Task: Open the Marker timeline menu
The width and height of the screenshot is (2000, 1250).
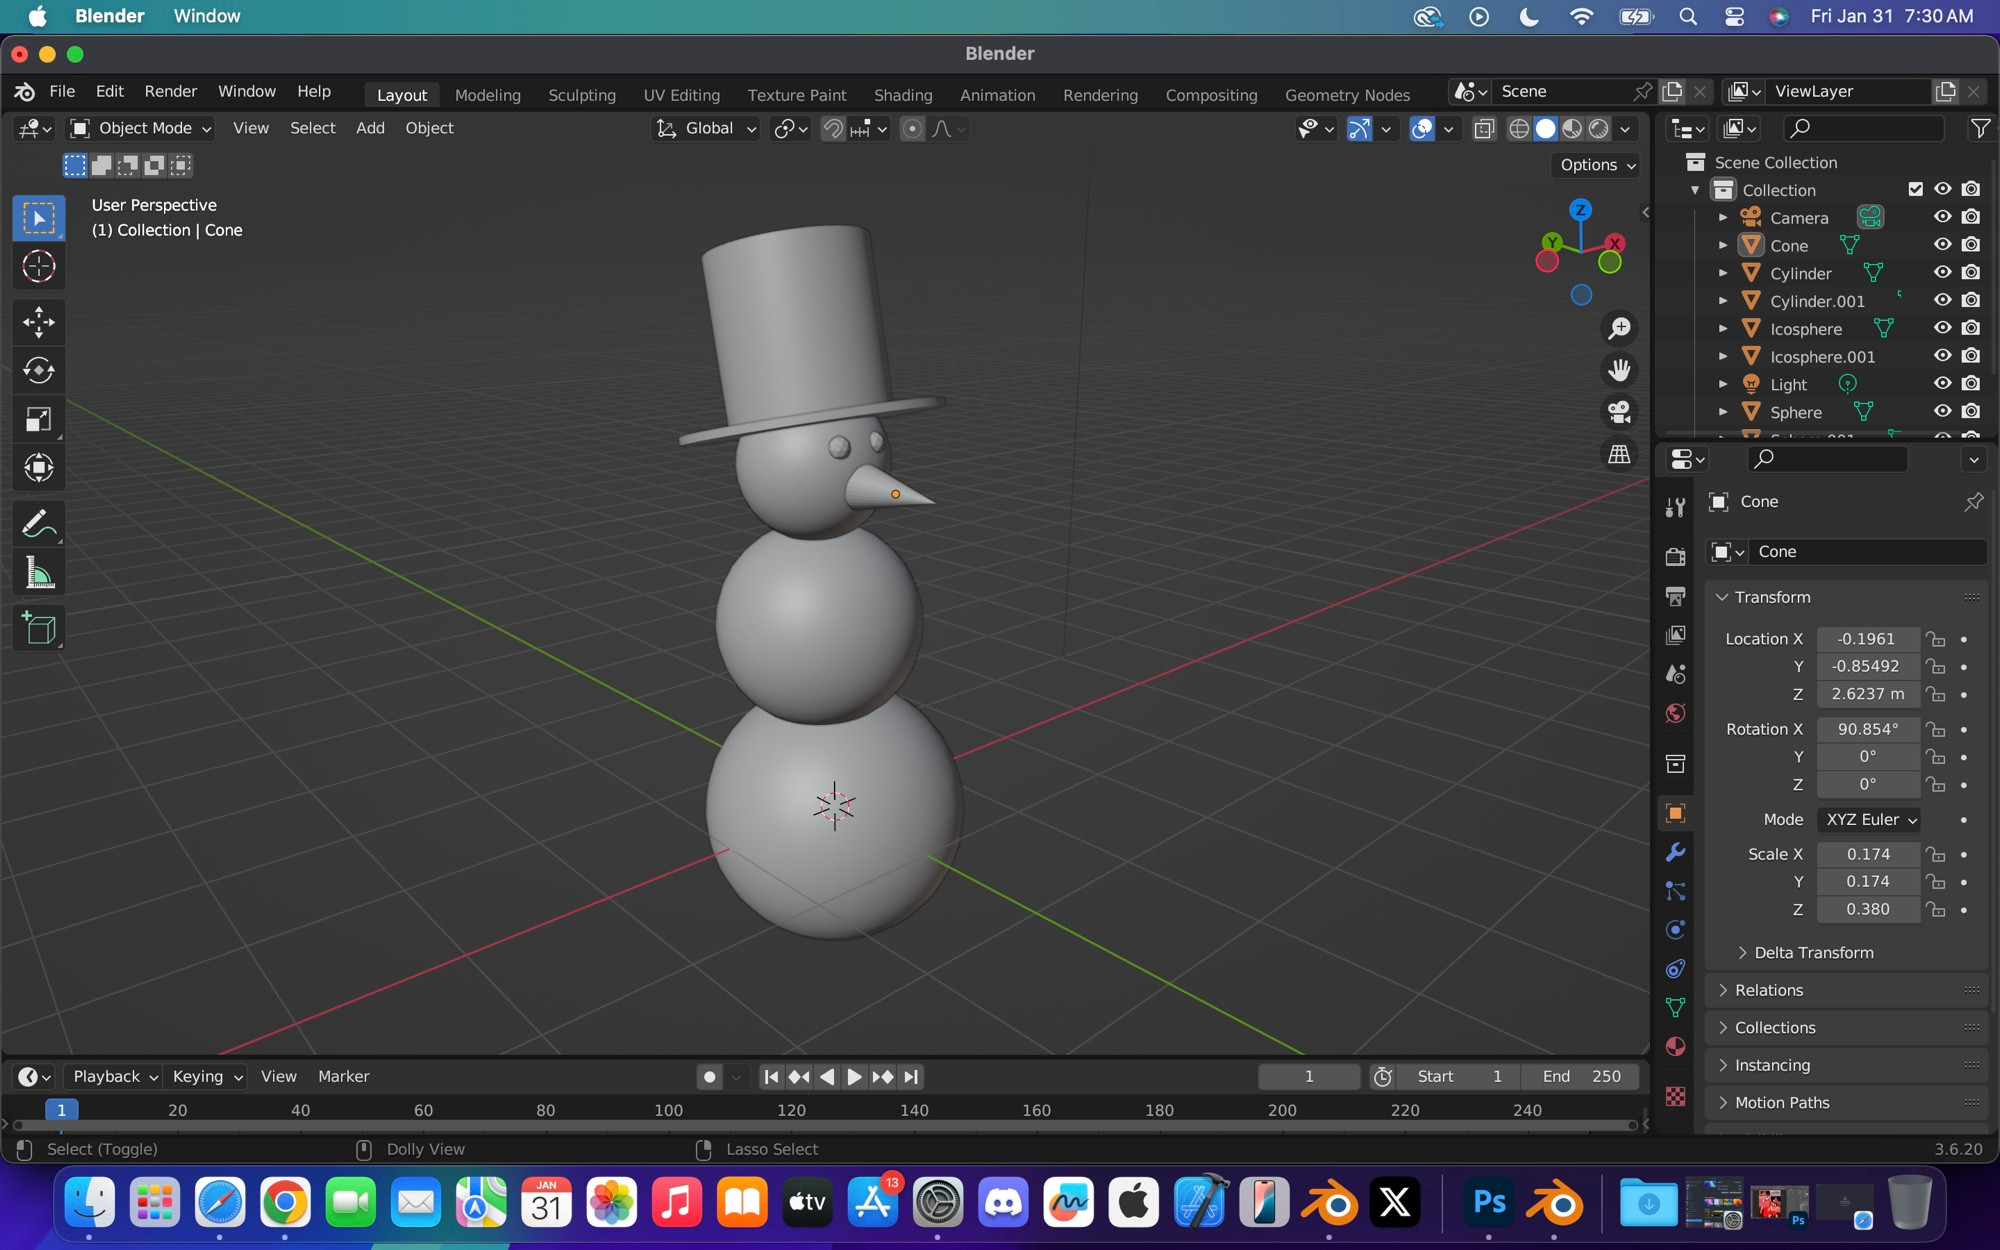Action: [x=343, y=1076]
